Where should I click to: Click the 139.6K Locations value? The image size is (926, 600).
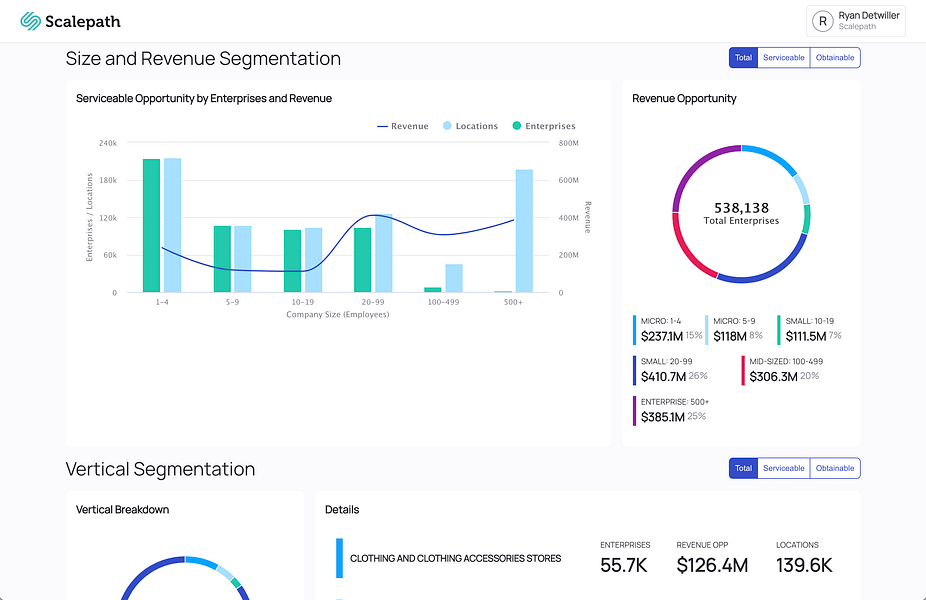[x=804, y=565]
